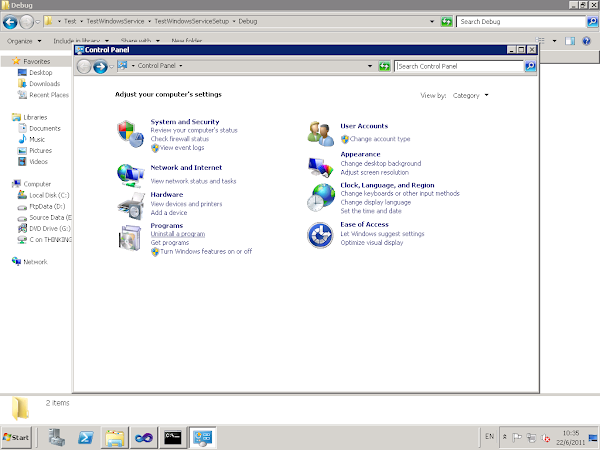Expand Debug address bar history dropdown
The image size is (600, 450).
pyautogui.click(x=432, y=21)
